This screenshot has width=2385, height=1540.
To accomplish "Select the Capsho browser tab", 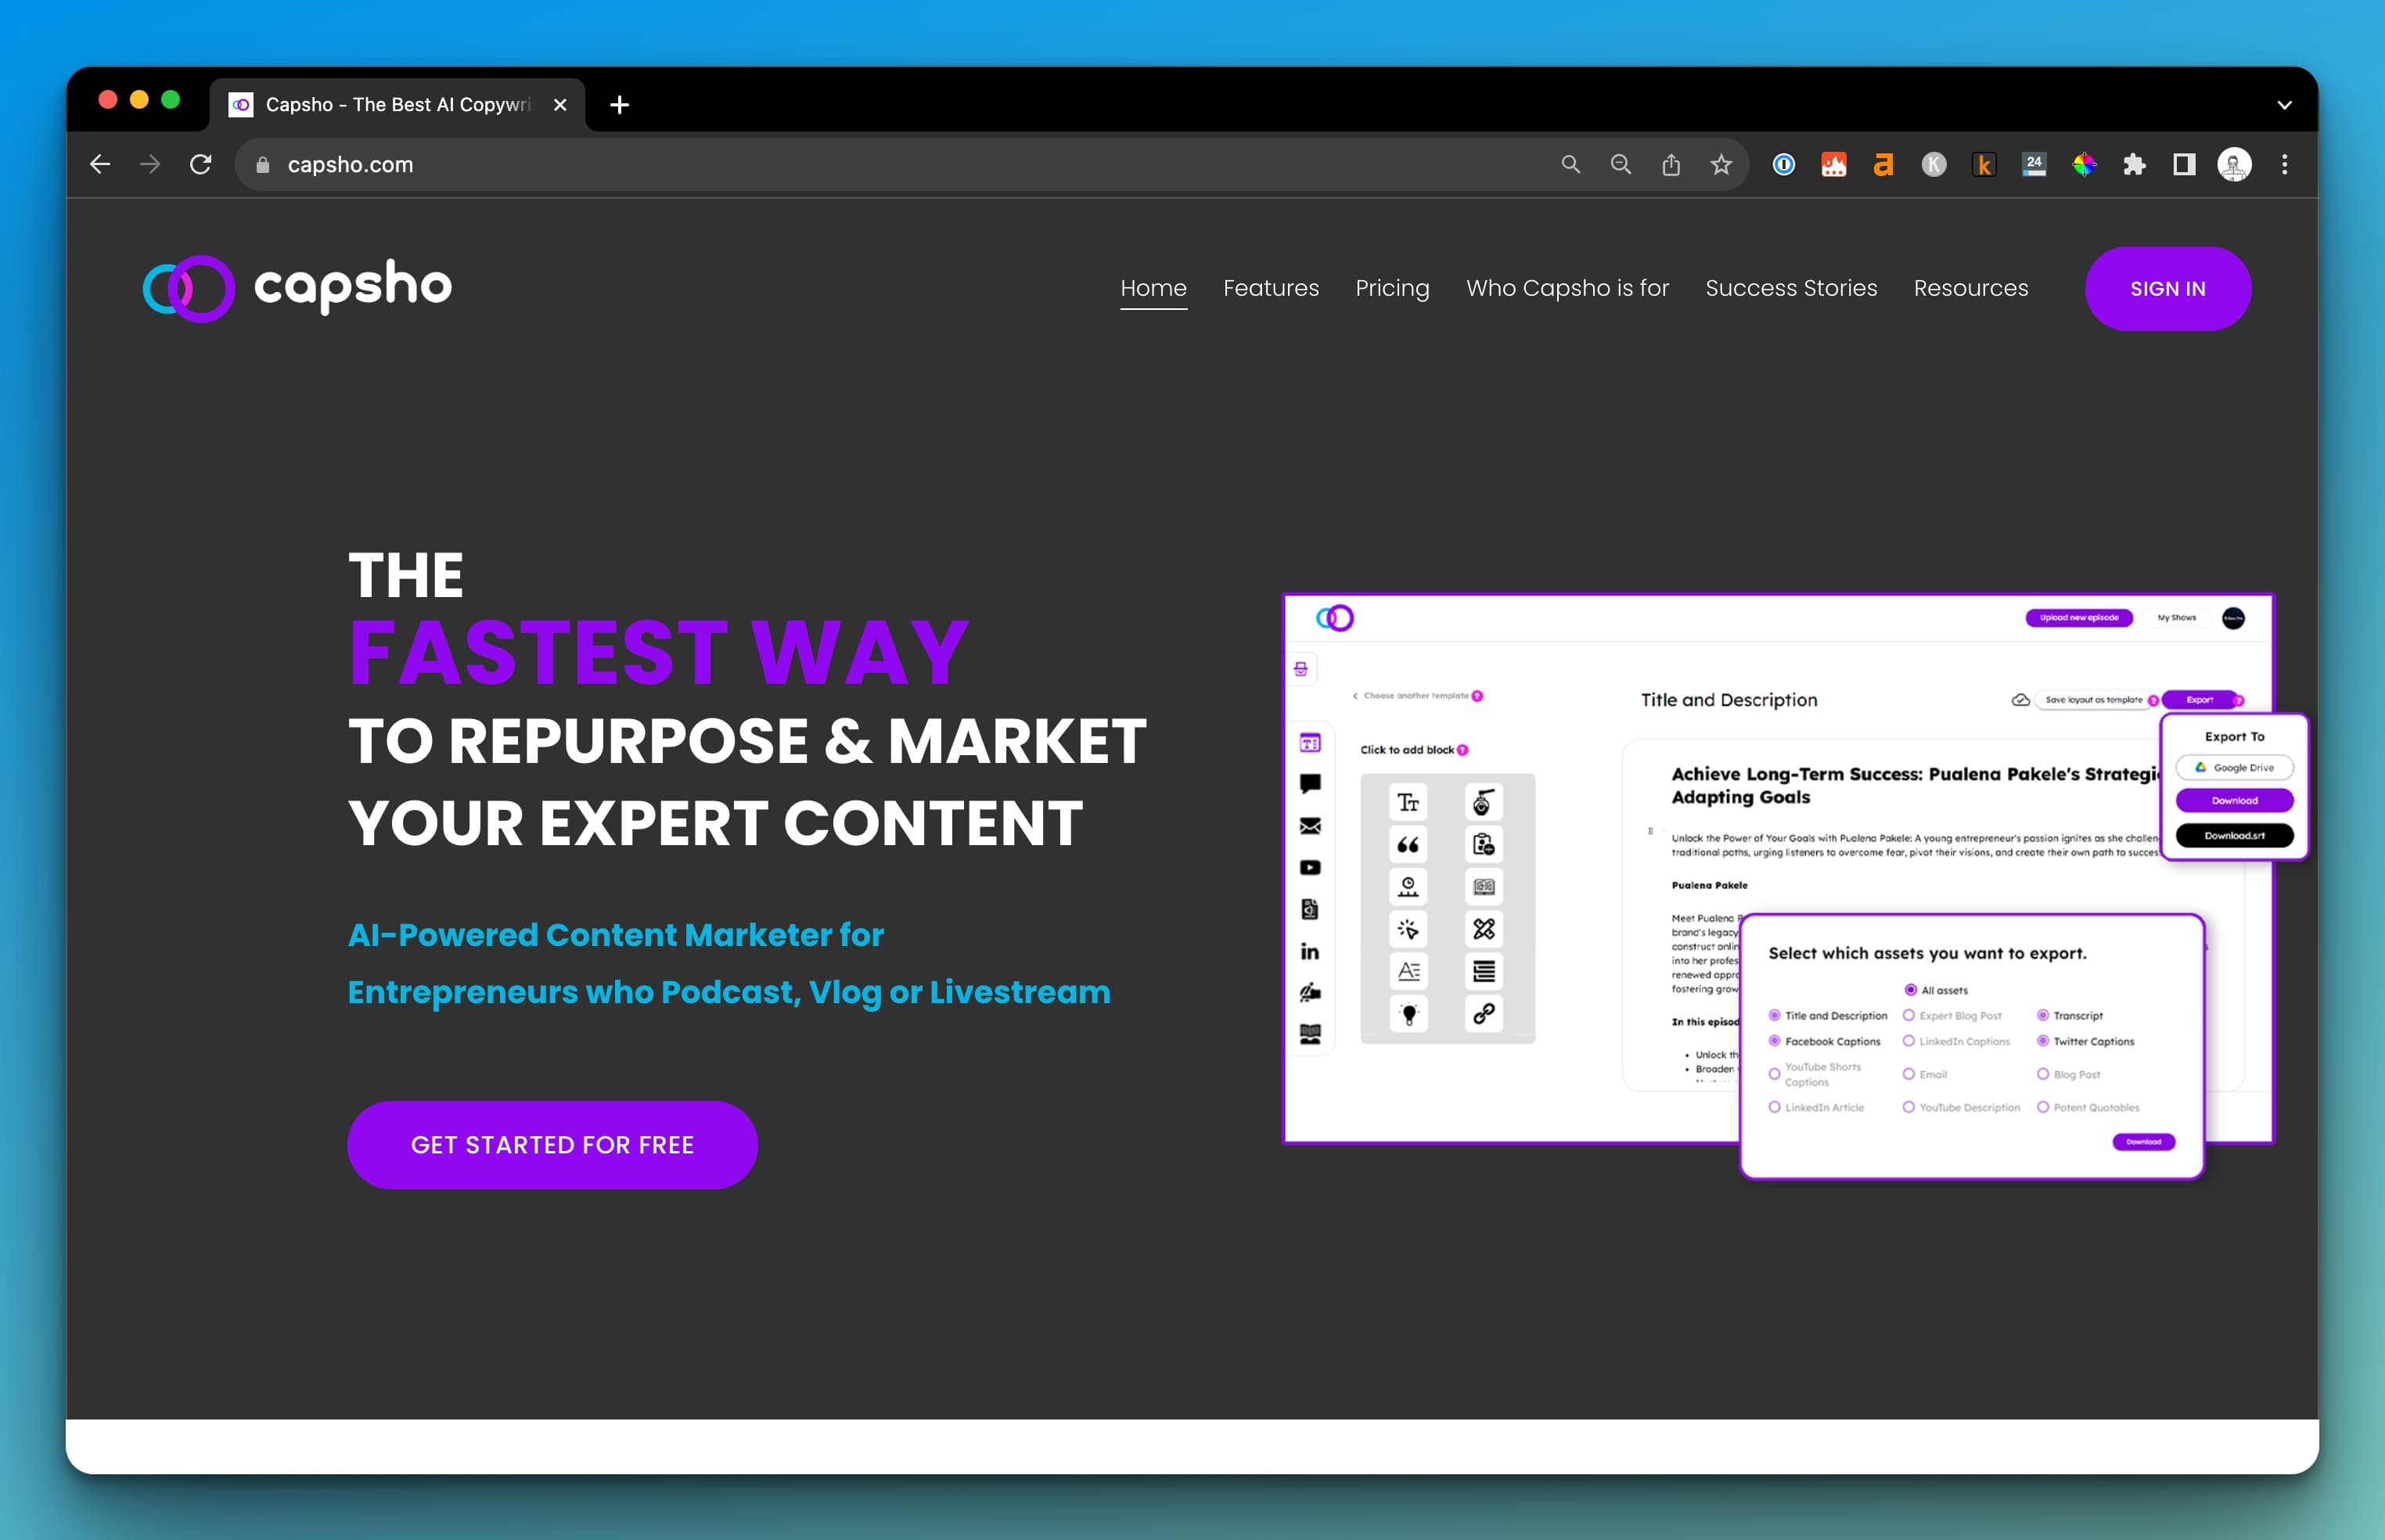I will pyautogui.click(x=397, y=105).
